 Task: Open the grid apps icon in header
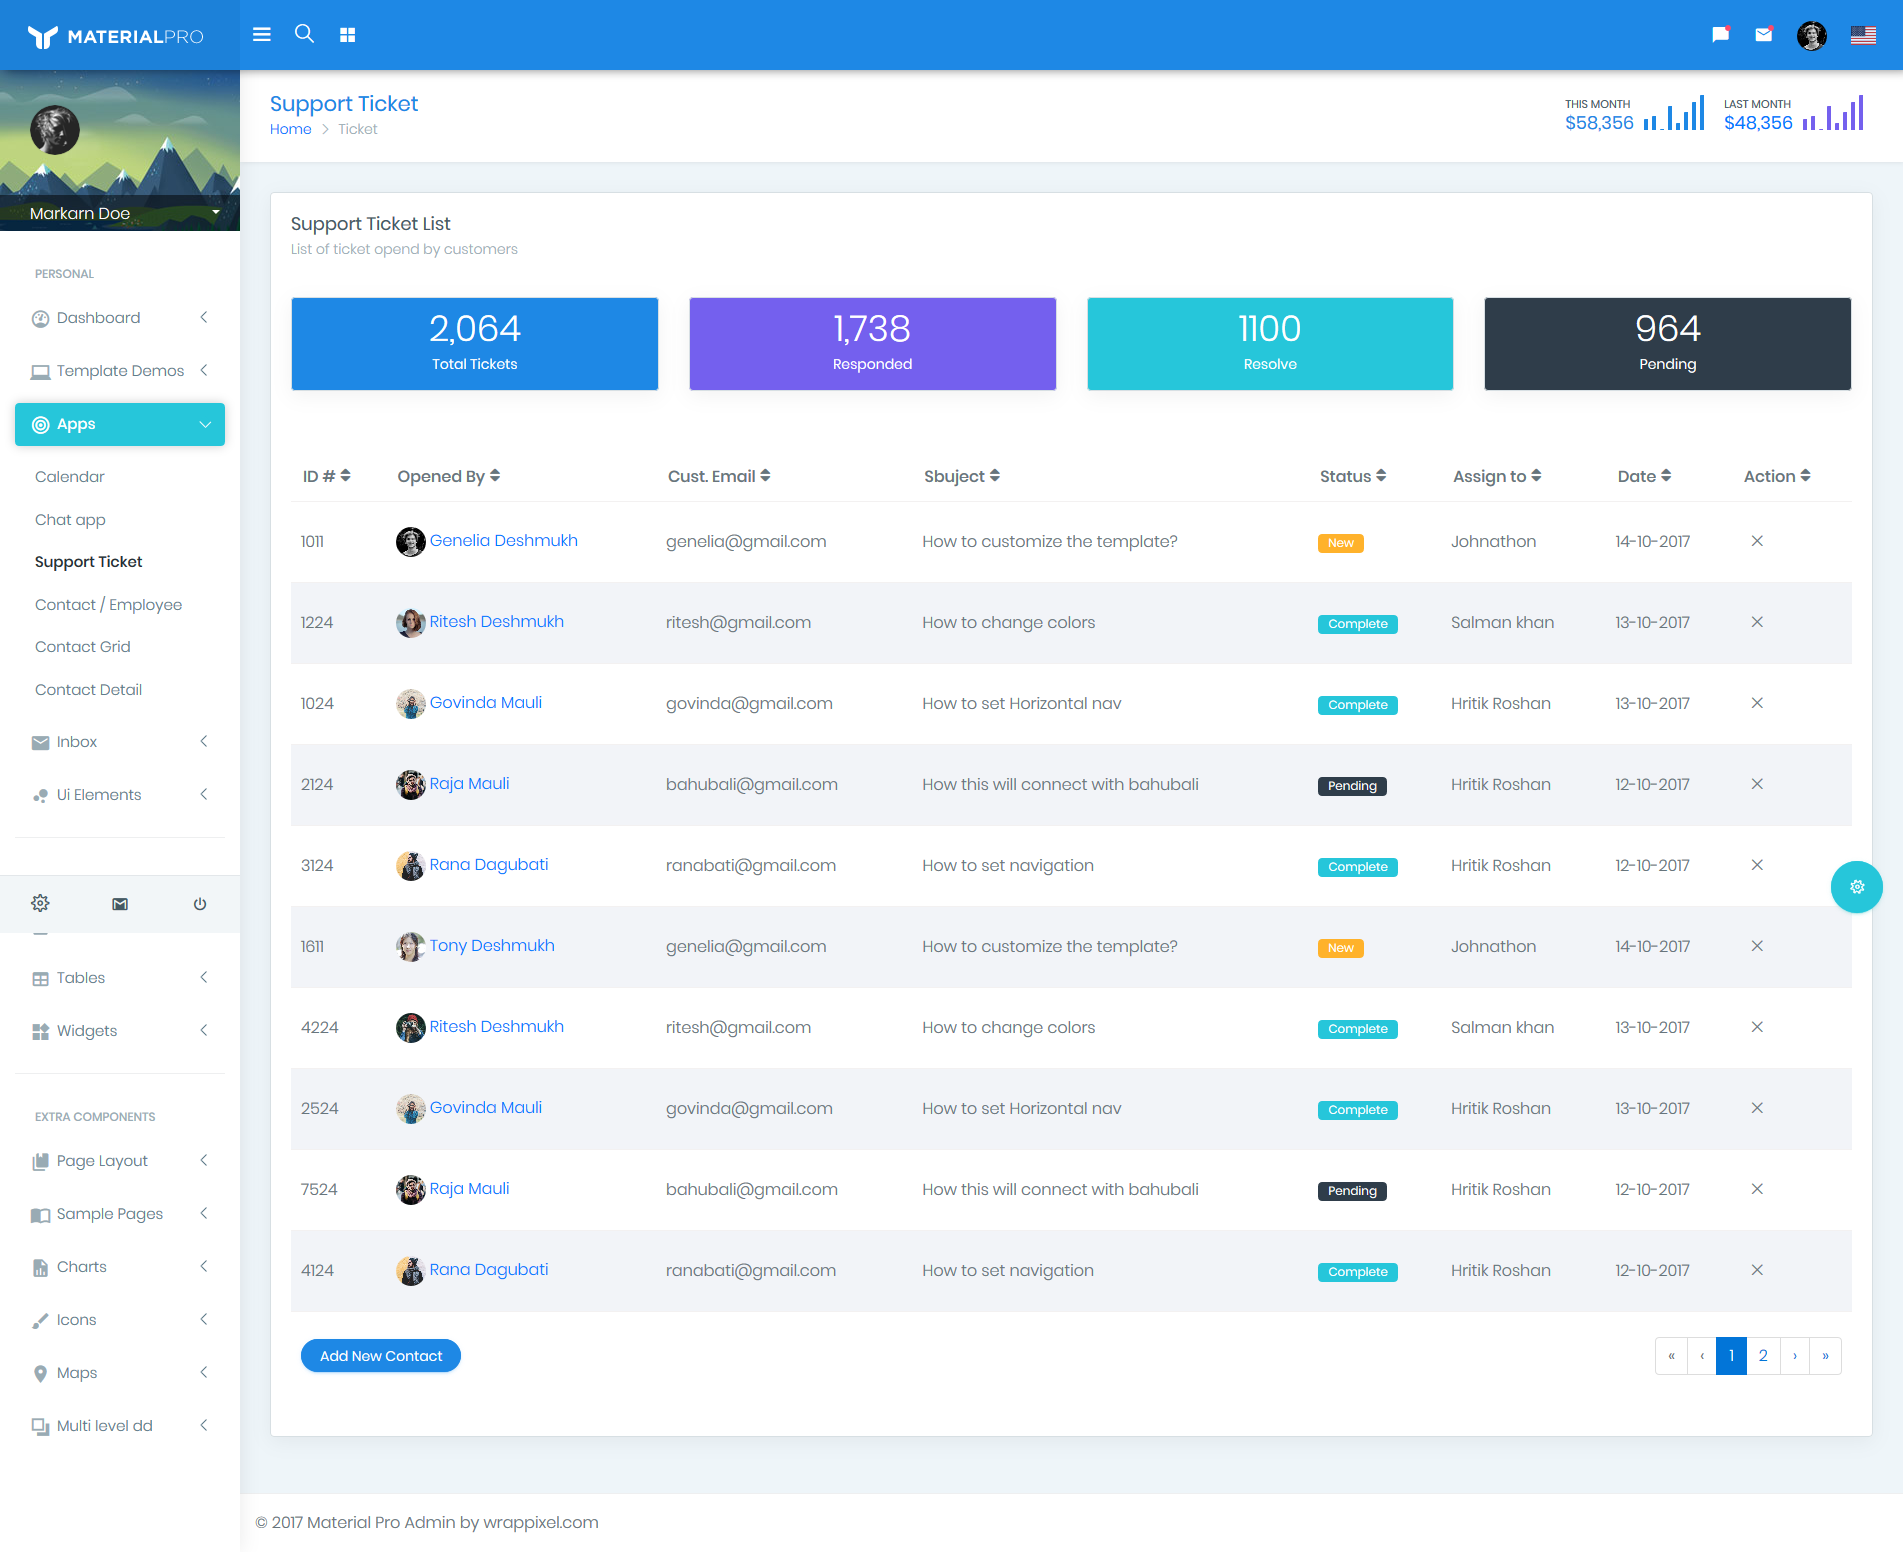pyautogui.click(x=347, y=35)
